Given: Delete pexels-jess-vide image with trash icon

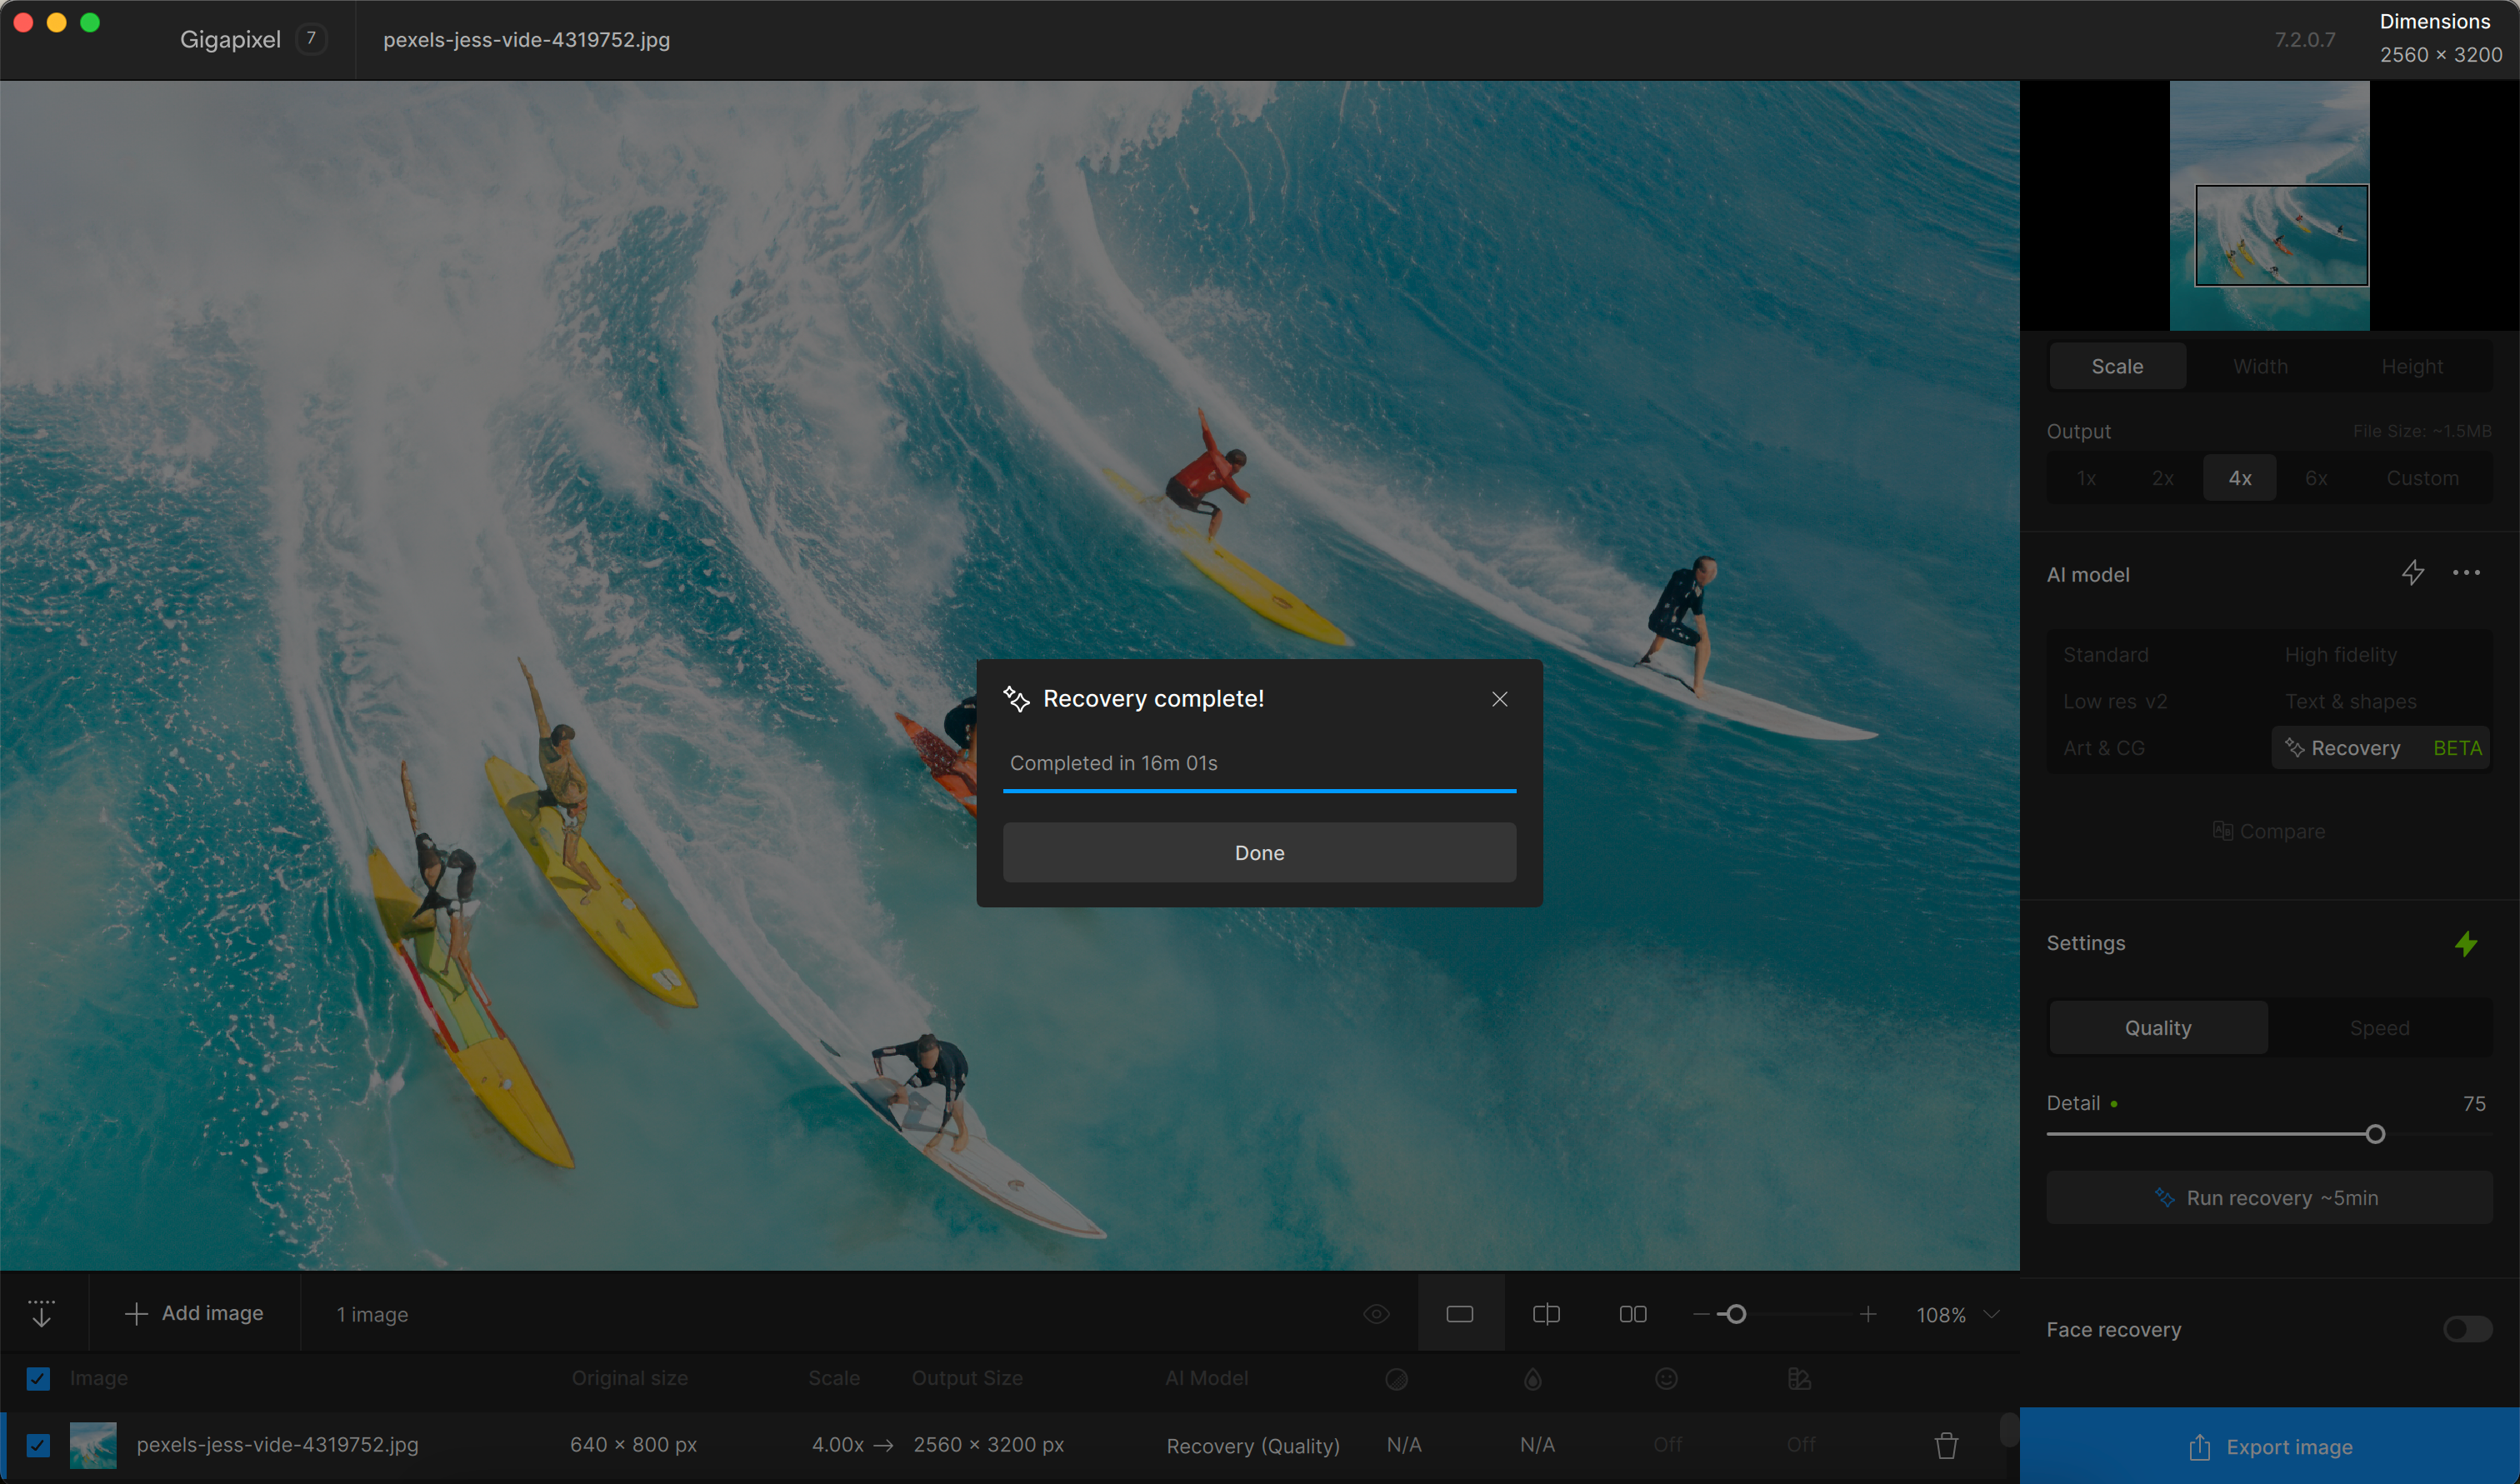Looking at the screenshot, I should [1946, 1445].
